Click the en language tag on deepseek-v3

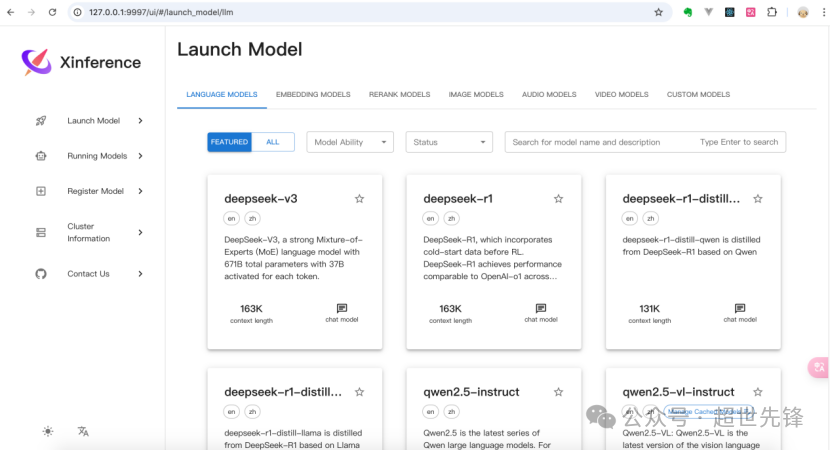[x=231, y=218]
